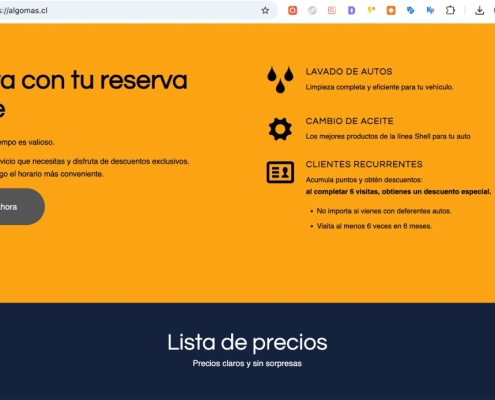
Task: Open the gray circular extension icon
Action: click(x=312, y=11)
